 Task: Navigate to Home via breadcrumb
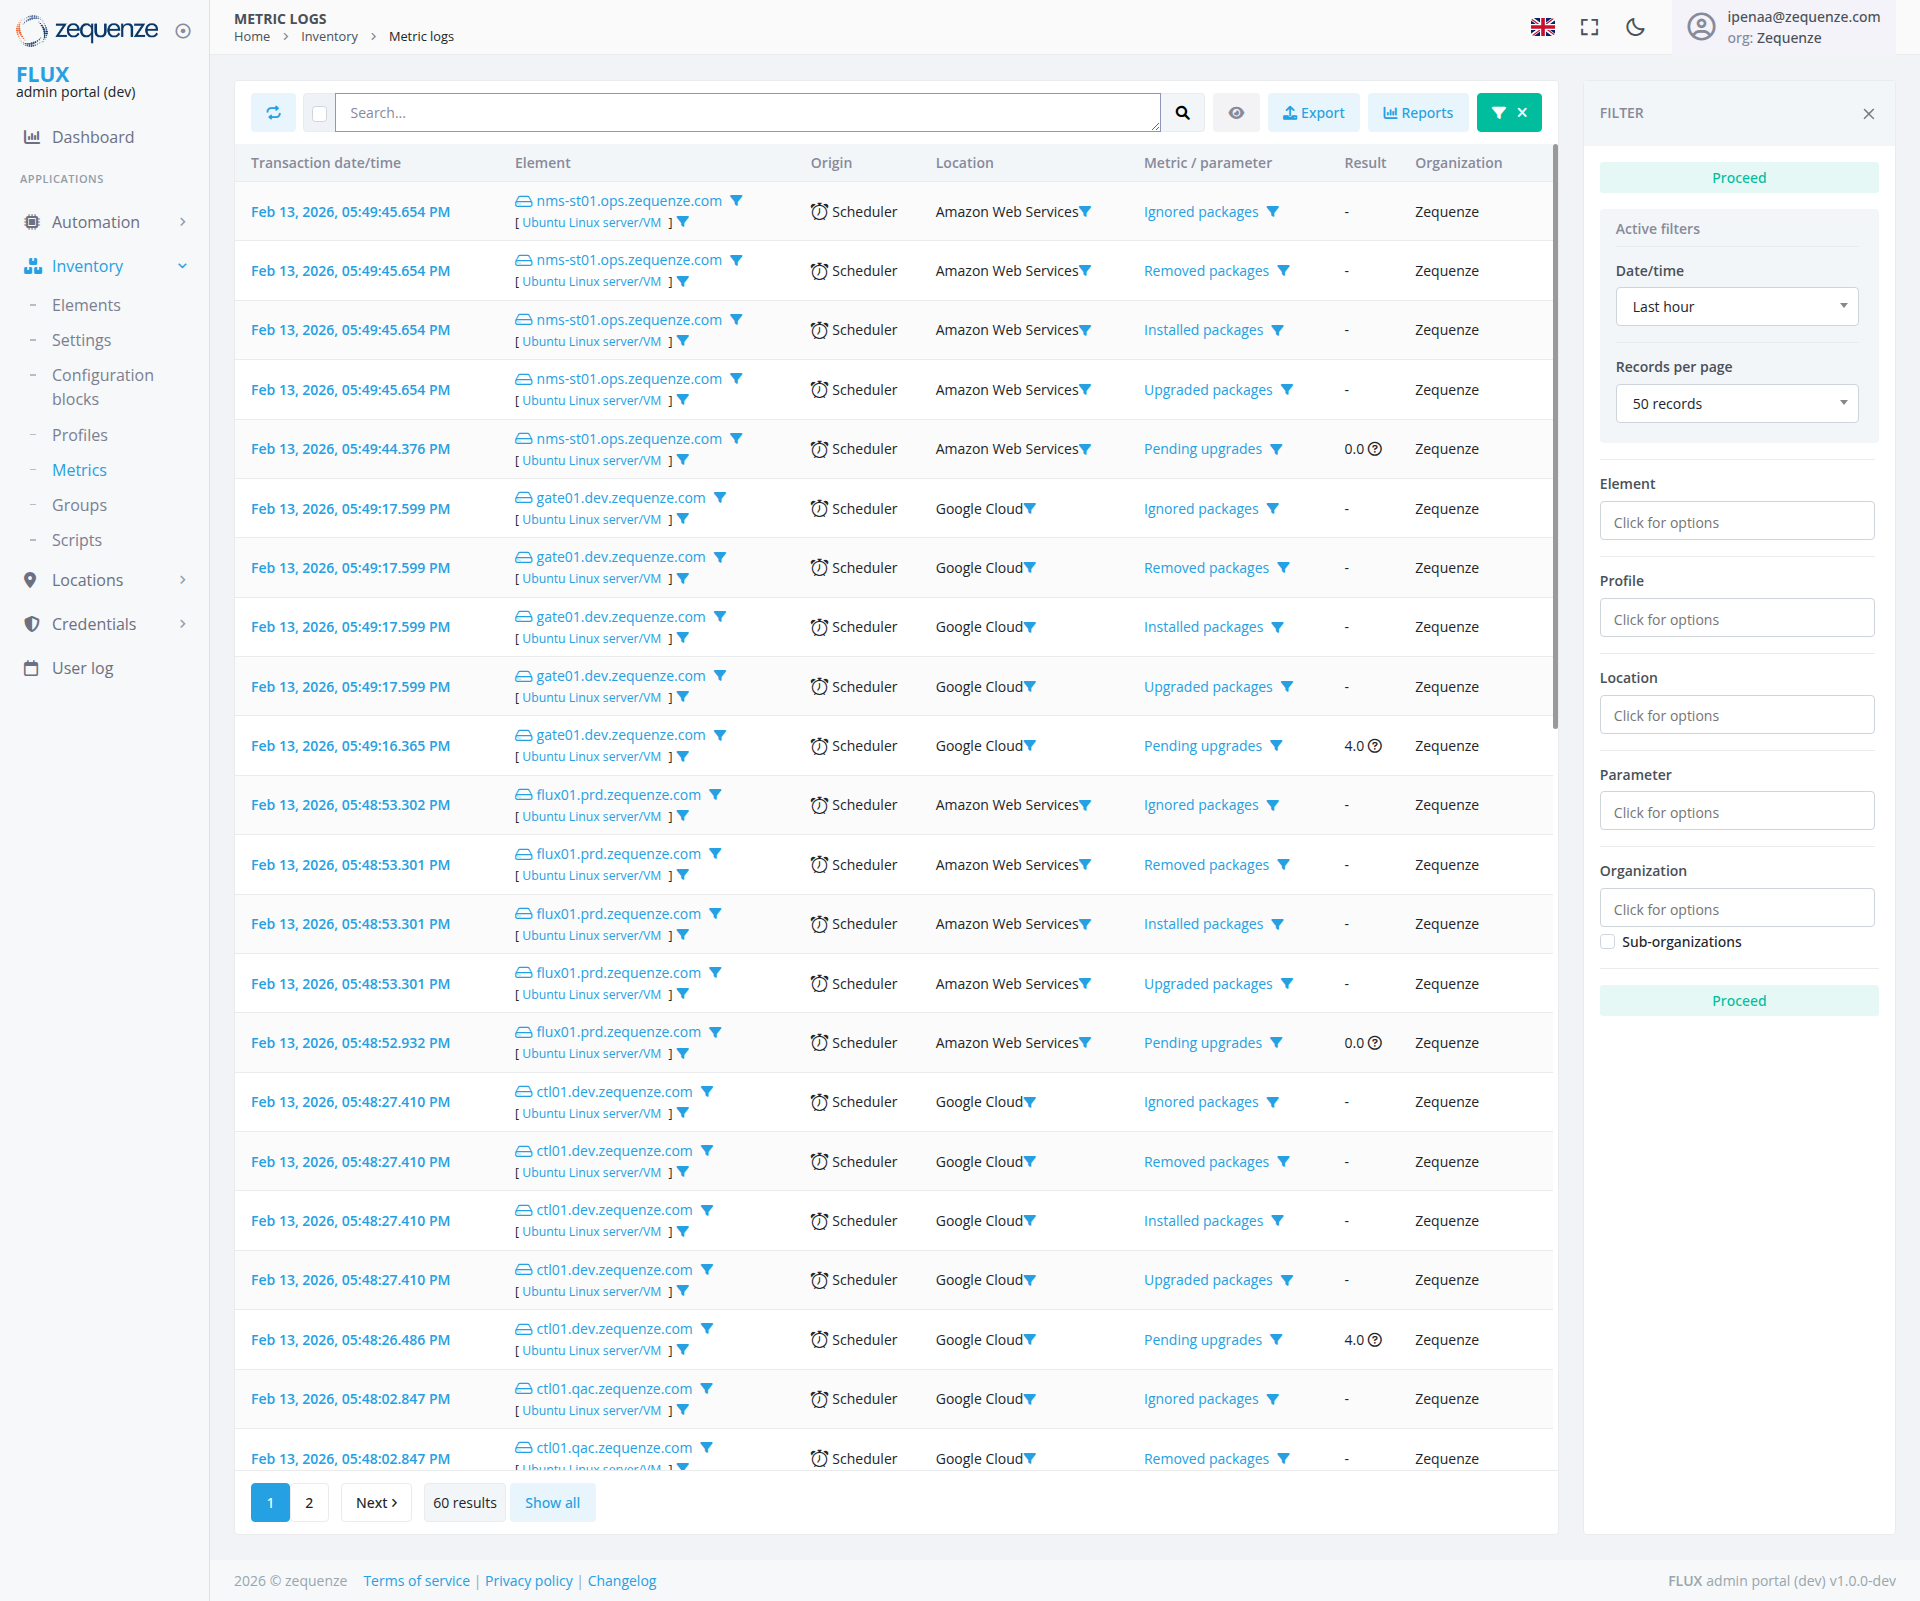click(251, 36)
